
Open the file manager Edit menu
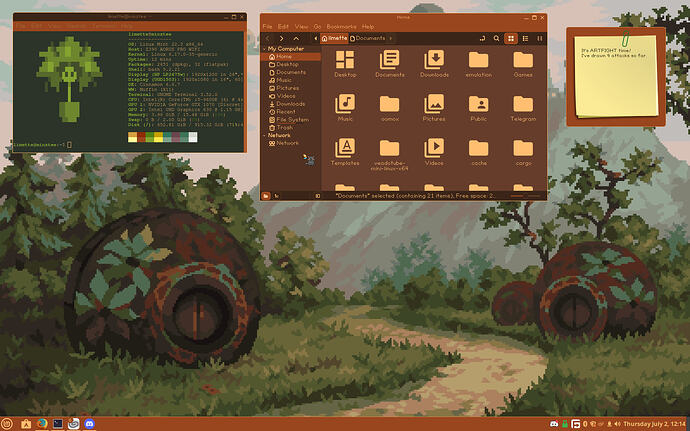(283, 26)
